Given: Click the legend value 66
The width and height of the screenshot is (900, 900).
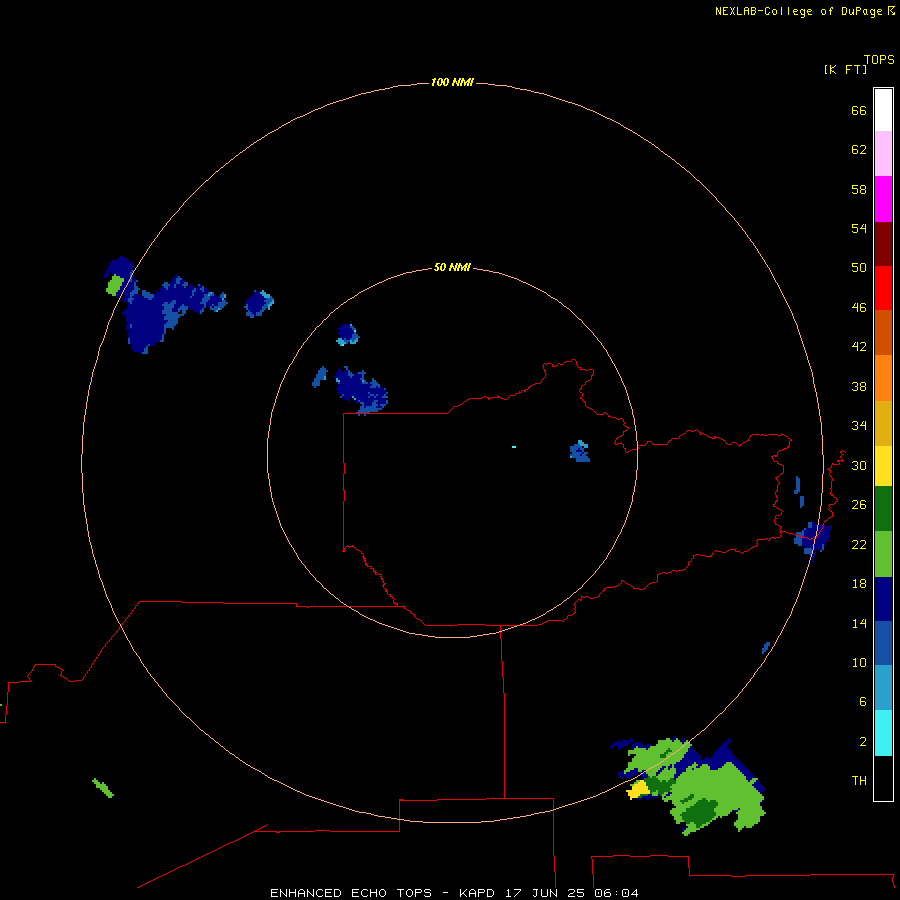Looking at the screenshot, I should 859,110.
